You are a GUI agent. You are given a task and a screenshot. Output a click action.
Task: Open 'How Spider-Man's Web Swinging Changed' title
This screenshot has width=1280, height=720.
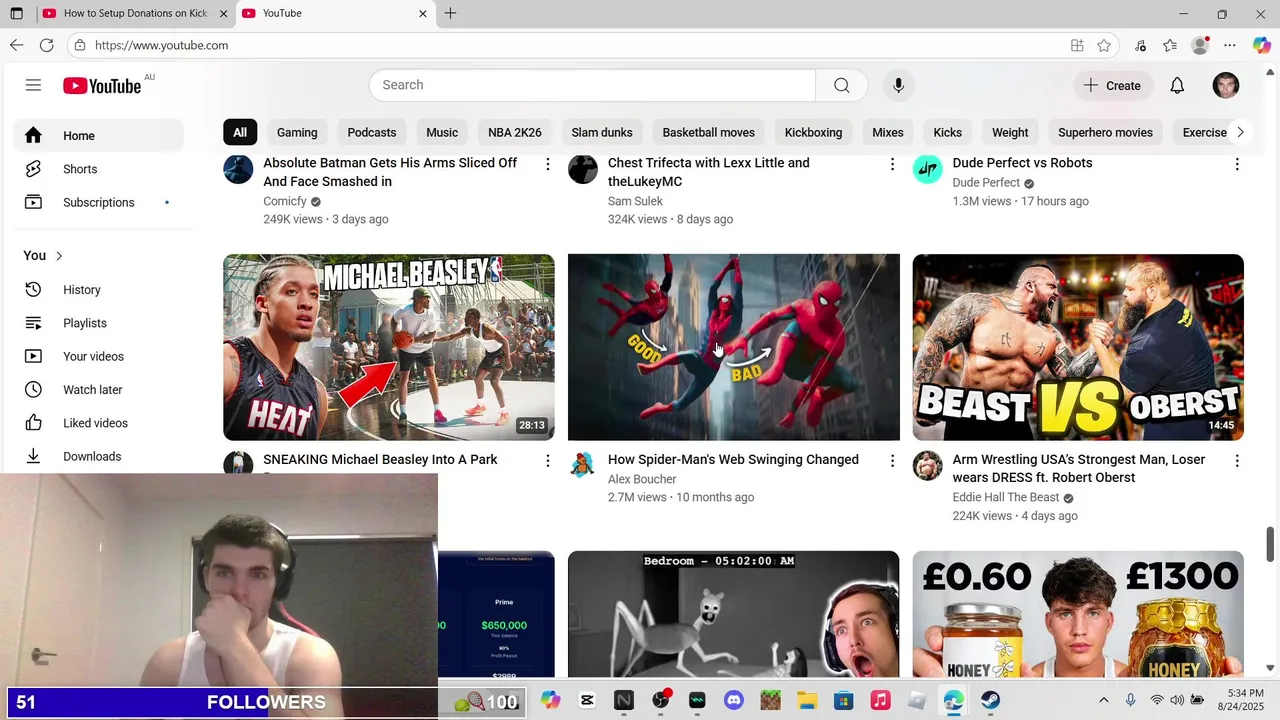pos(733,460)
